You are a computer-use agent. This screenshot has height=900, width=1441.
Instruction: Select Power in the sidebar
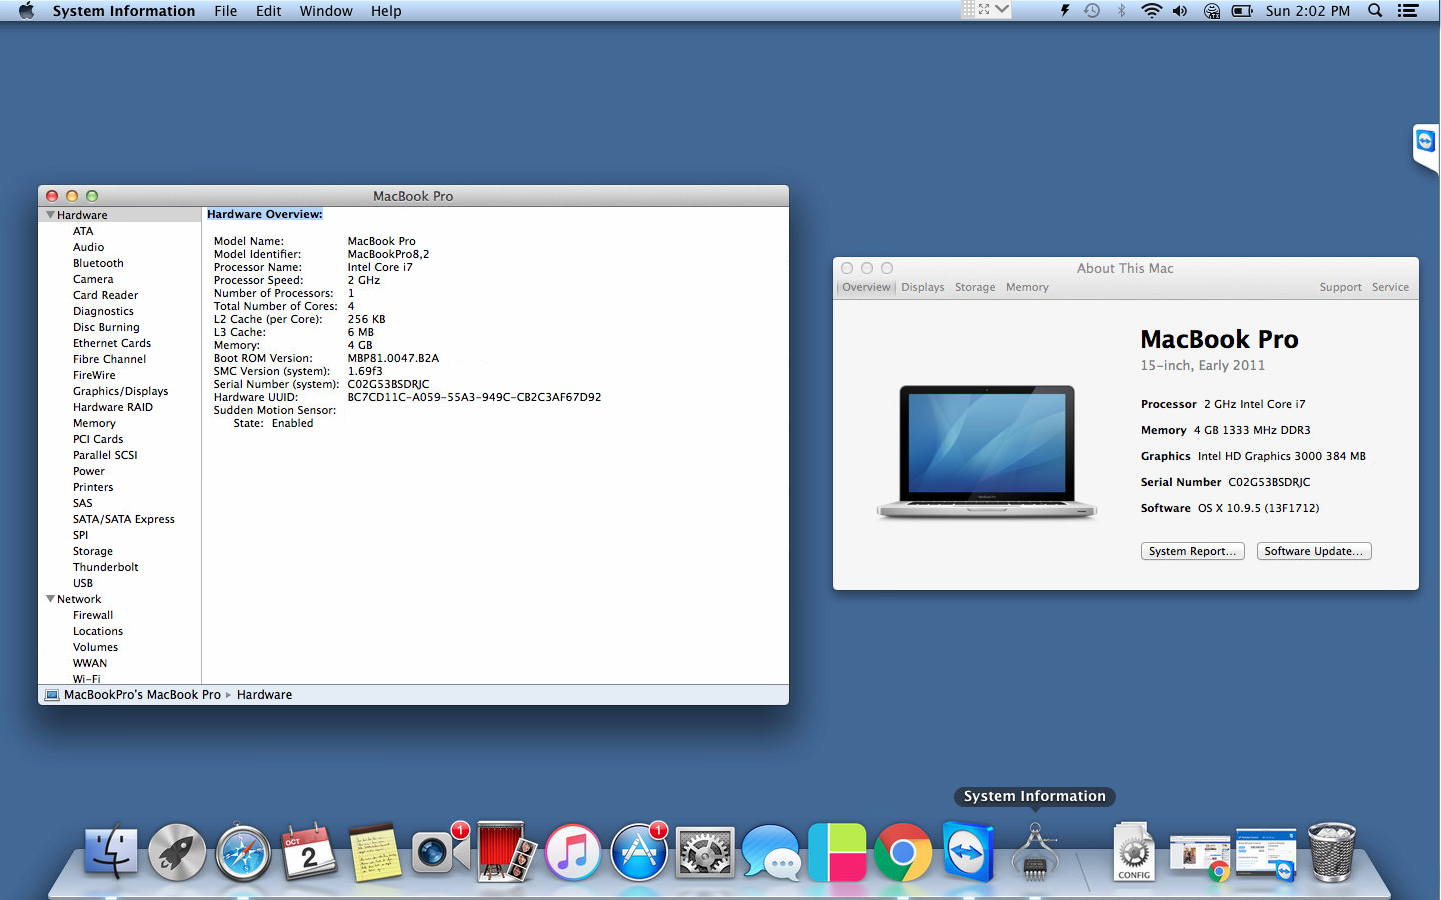[x=88, y=471]
